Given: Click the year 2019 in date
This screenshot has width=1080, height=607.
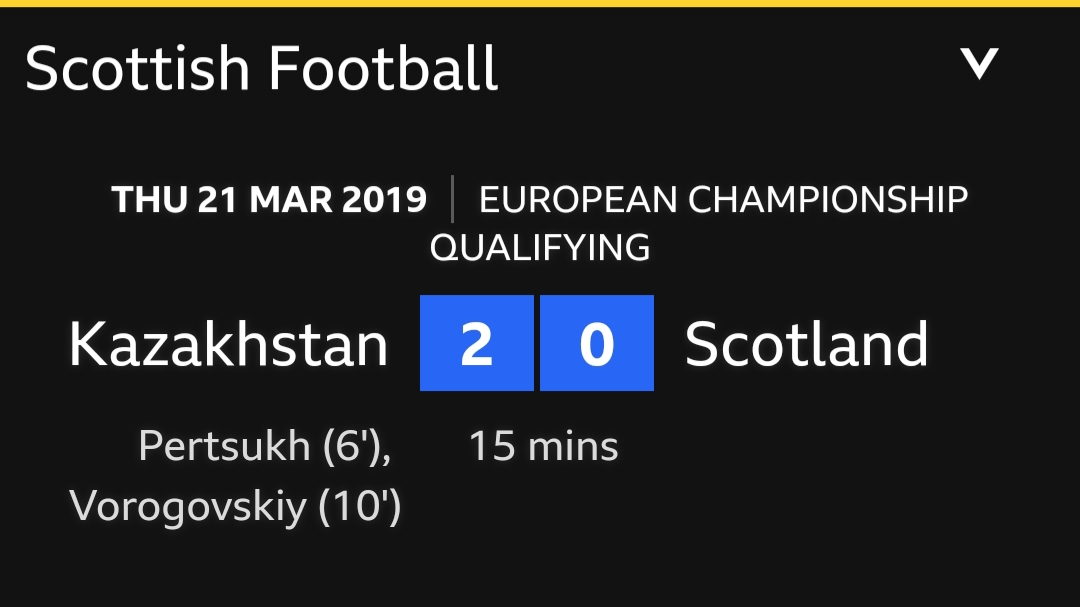Looking at the screenshot, I should [384, 200].
